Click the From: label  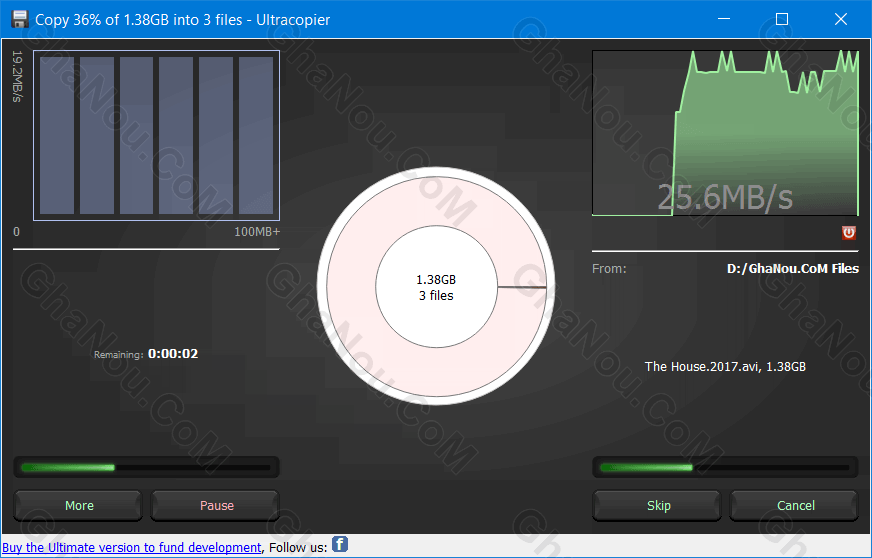point(609,269)
